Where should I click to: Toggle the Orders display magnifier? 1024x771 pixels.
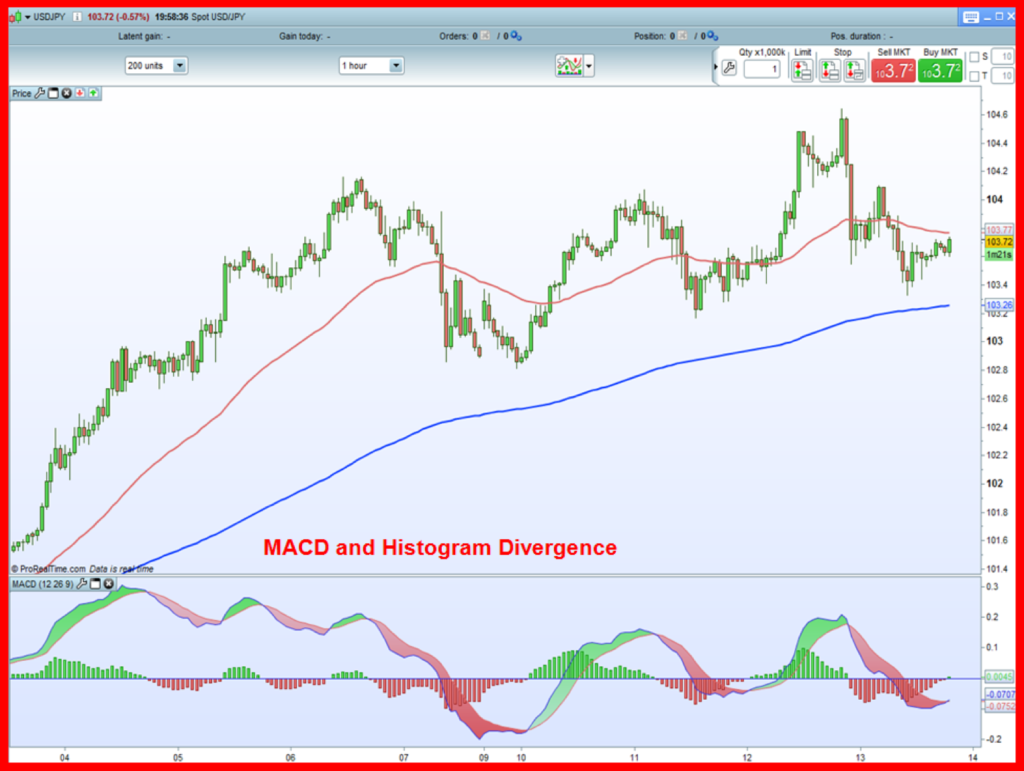pos(516,35)
